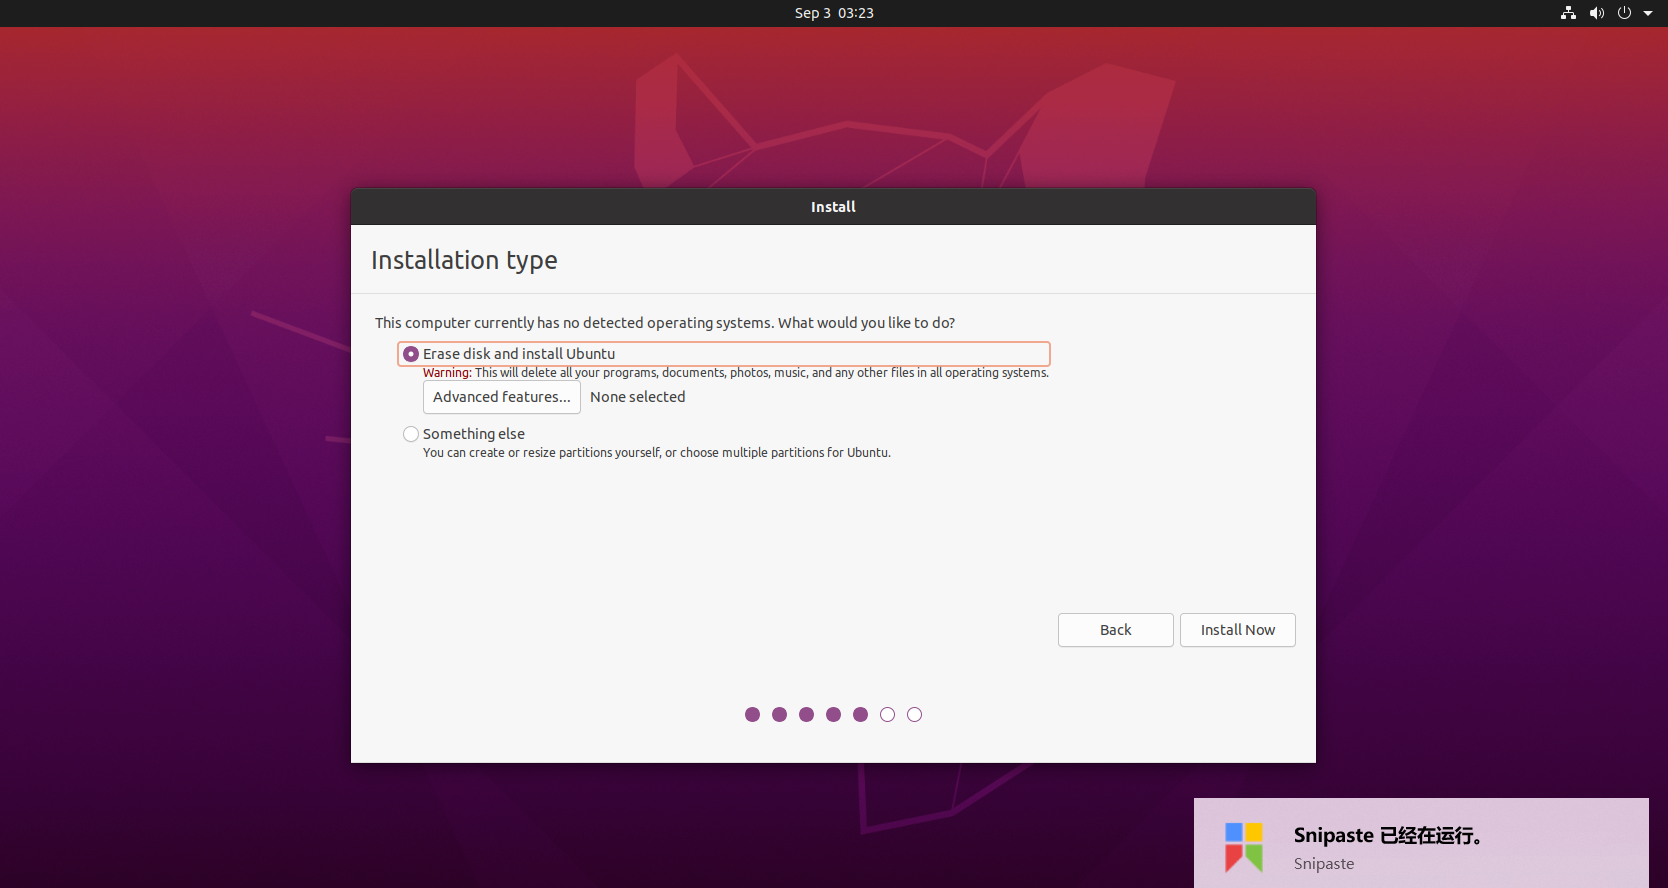Viewport: 1668px width, 888px height.
Task: Open Advanced features dialog
Action: 502,397
